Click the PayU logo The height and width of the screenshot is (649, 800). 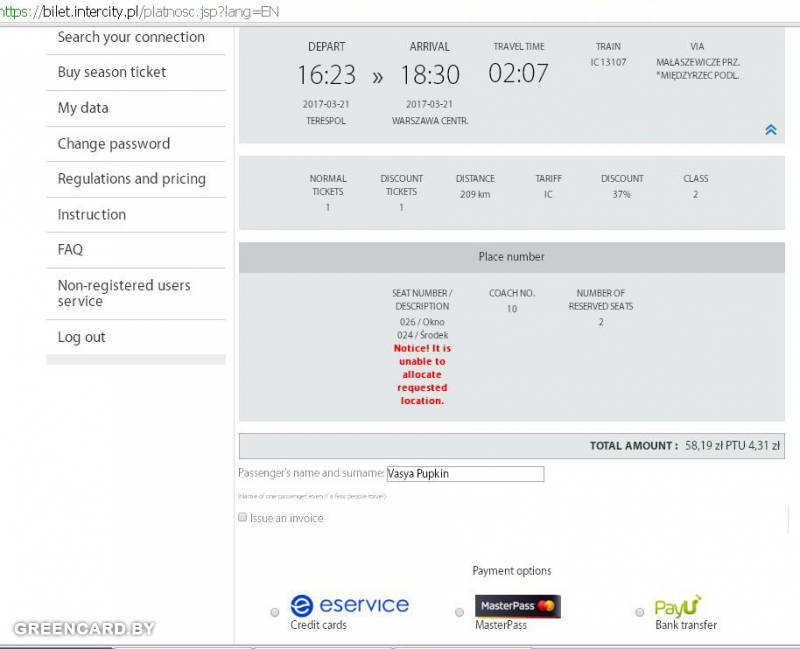(x=678, y=606)
